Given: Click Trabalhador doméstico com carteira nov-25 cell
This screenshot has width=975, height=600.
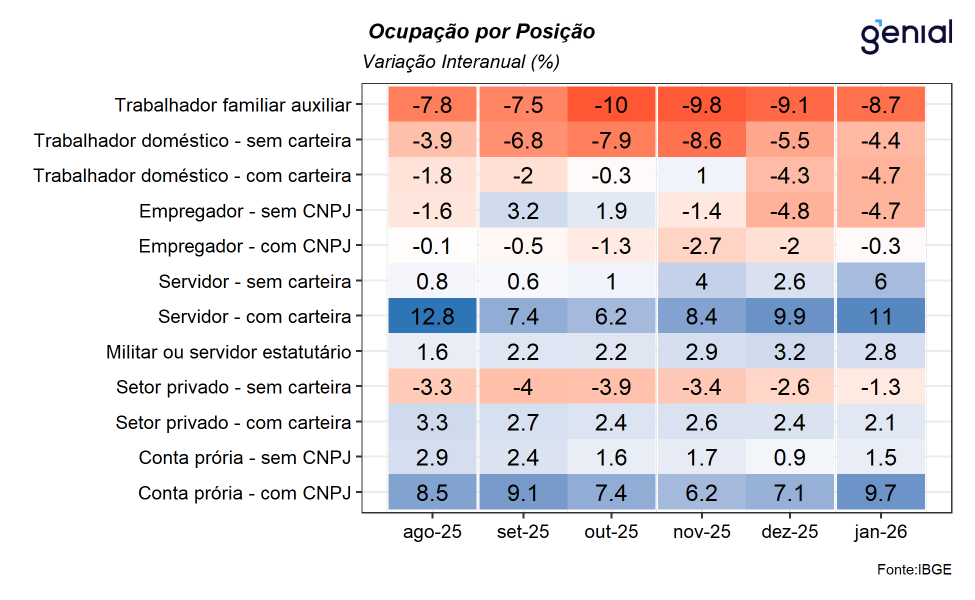Looking at the screenshot, I should (701, 176).
